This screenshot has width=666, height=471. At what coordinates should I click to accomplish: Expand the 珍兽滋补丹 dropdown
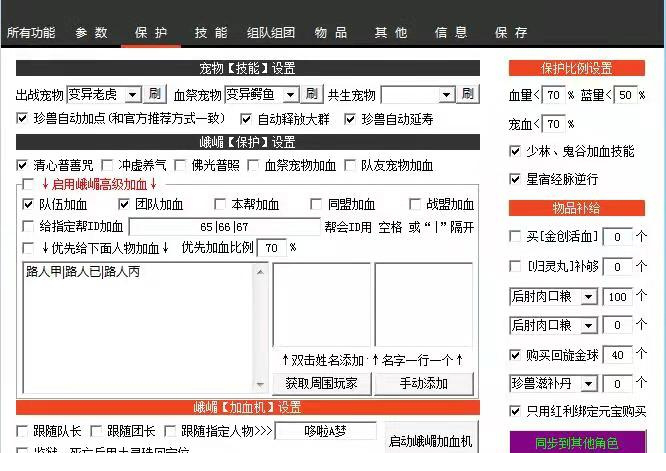(x=588, y=384)
